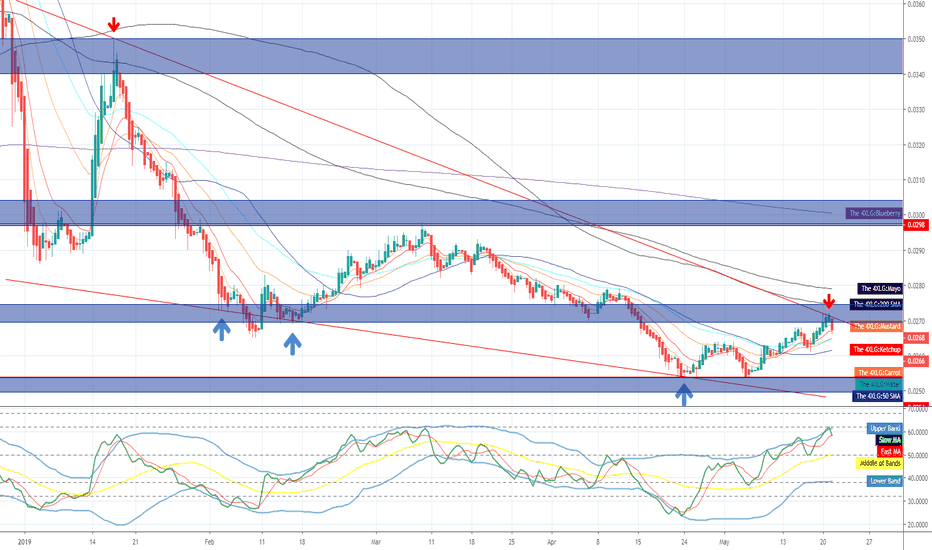Select the 'Upper Band' indicator label
This screenshot has height=550, width=932.
[884, 429]
